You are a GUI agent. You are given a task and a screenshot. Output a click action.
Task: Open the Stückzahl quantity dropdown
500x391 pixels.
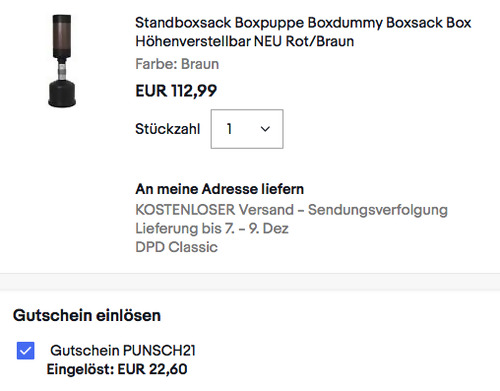coord(247,129)
